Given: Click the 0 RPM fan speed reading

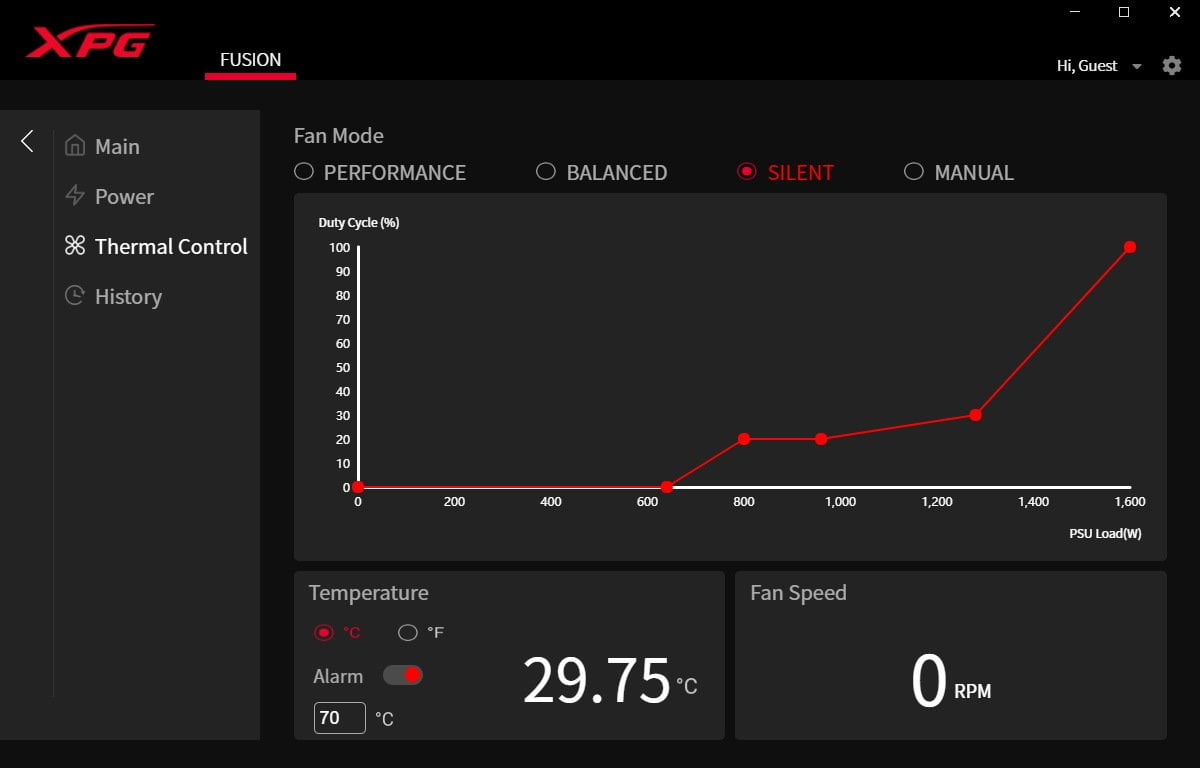Looking at the screenshot, I should tap(950, 681).
